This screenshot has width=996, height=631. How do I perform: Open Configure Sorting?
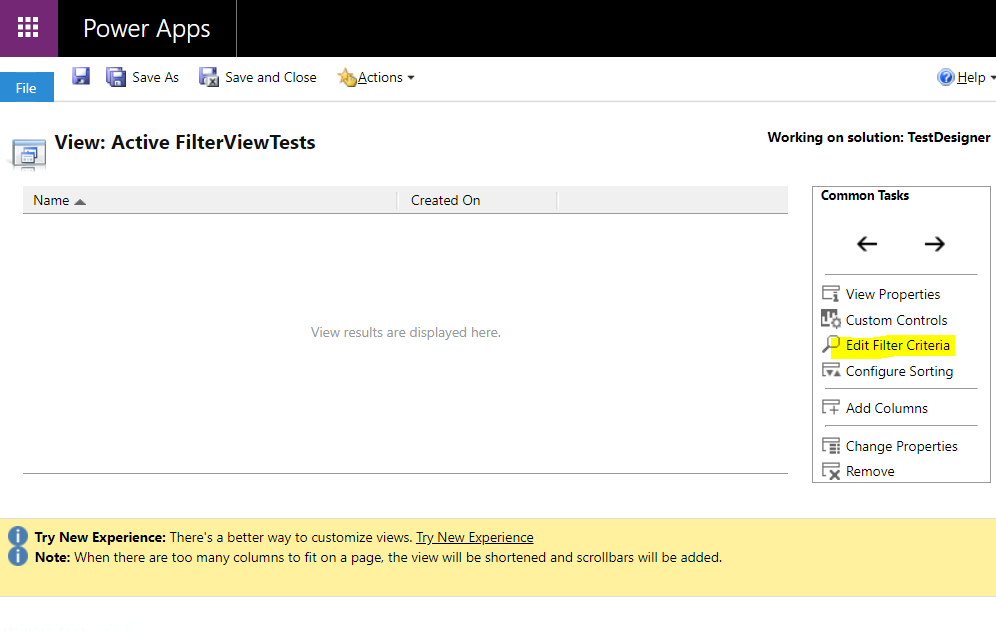[899, 371]
